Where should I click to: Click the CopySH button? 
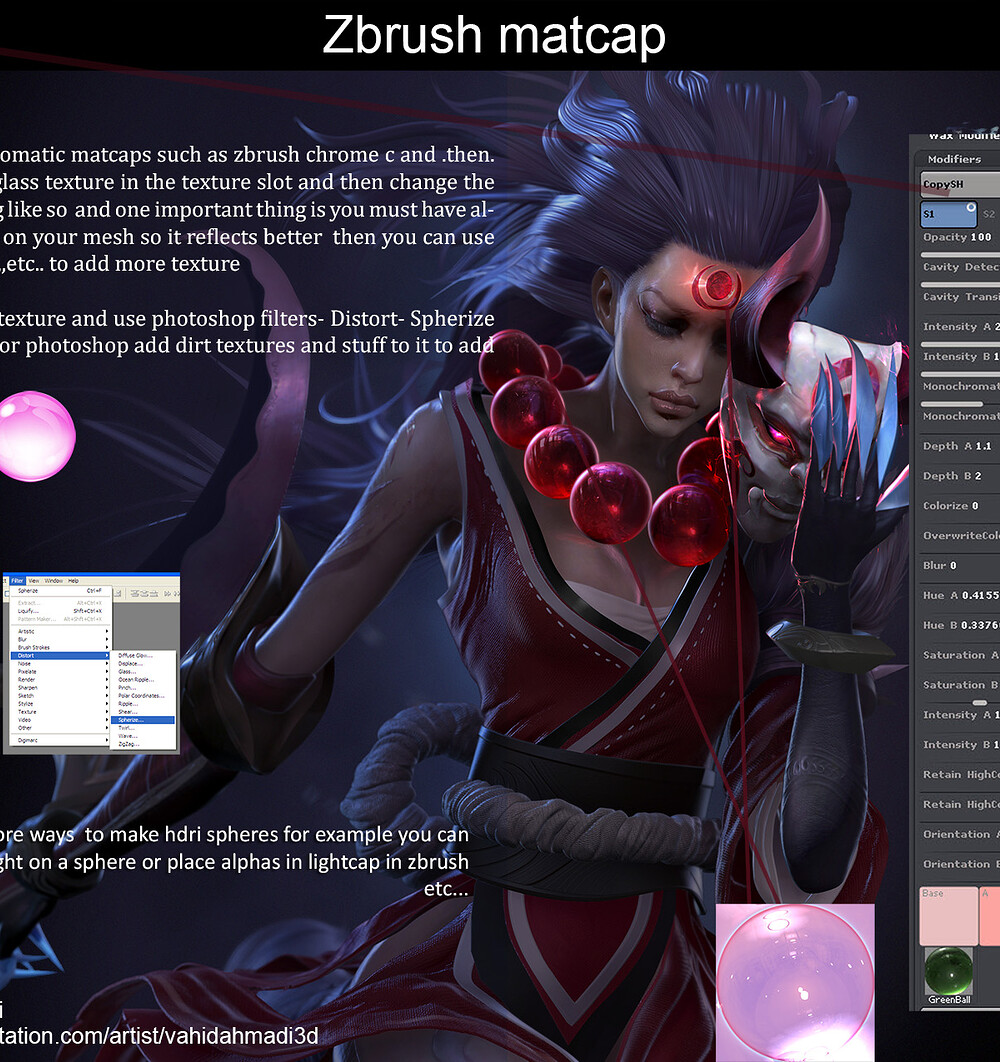tap(959, 184)
